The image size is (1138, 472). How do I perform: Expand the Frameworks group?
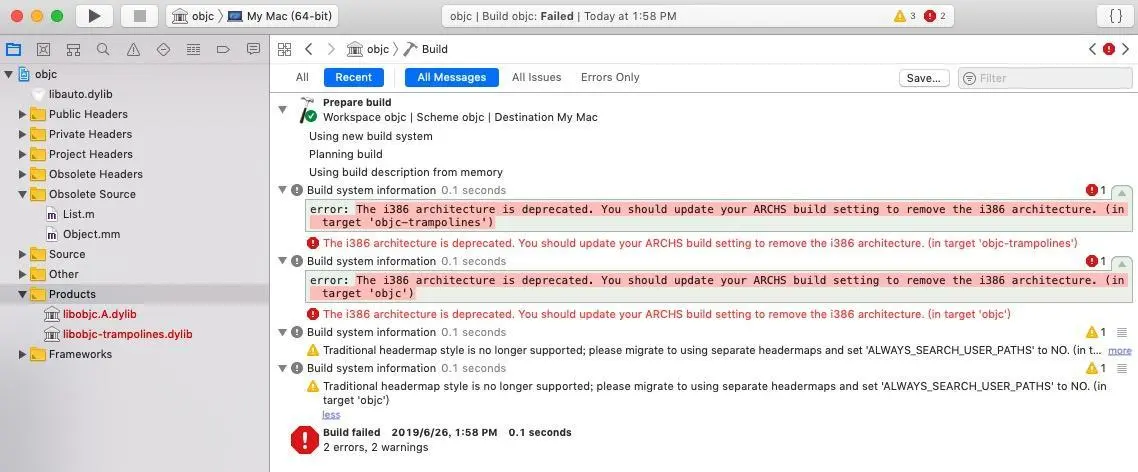pos(22,354)
